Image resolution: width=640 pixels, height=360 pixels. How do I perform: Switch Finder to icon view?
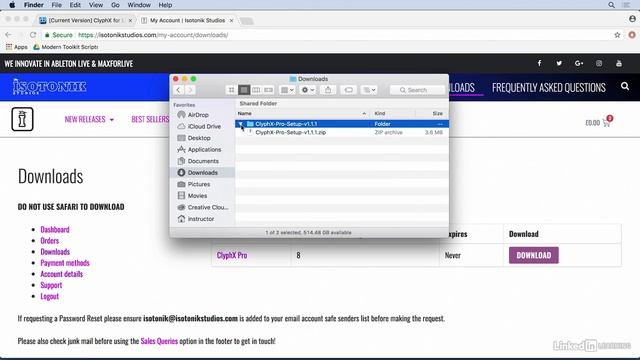coord(231,90)
